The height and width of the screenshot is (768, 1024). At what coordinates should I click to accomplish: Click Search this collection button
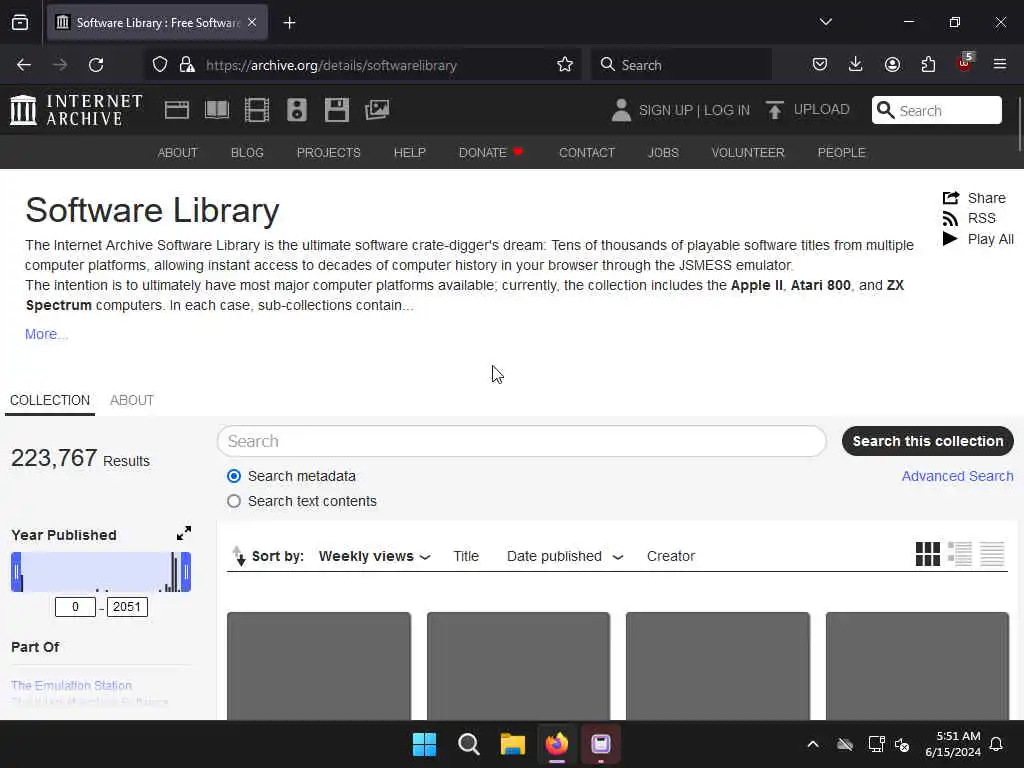click(x=927, y=441)
